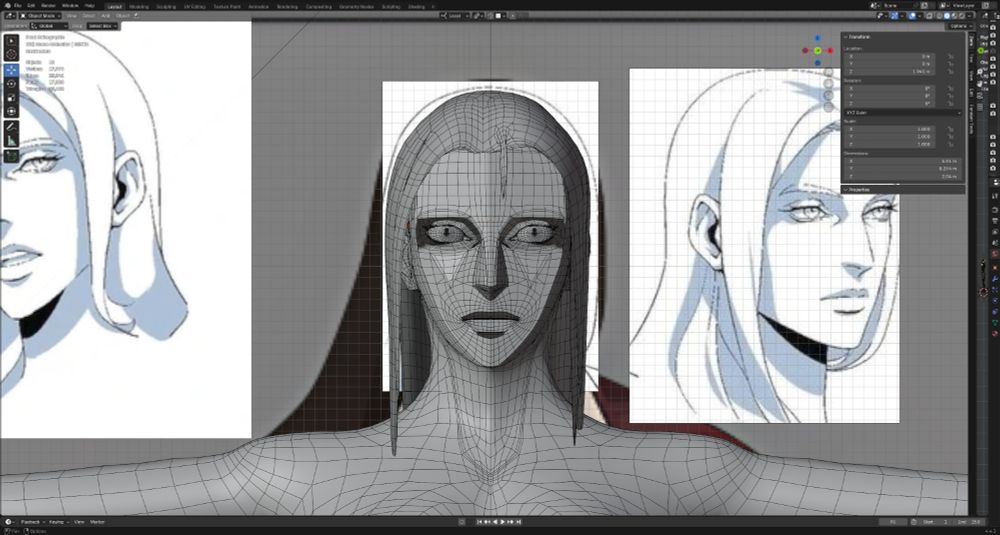Jump to timeline end frame
The height and width of the screenshot is (535, 1000).
pos(518,522)
